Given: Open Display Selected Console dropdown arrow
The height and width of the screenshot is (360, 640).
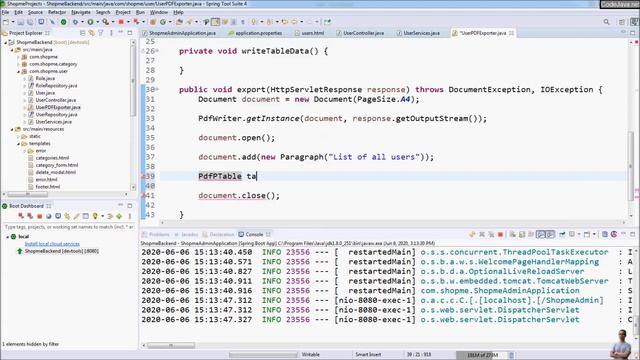Looking at the screenshot, I should coord(579,234).
